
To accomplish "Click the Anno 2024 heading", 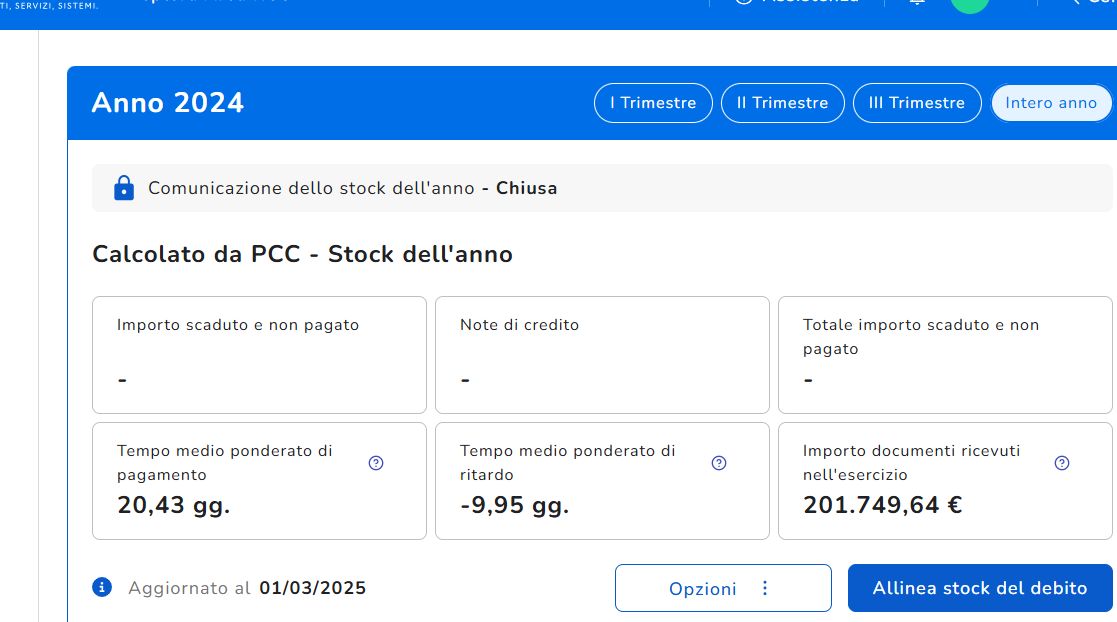I will tap(168, 103).
